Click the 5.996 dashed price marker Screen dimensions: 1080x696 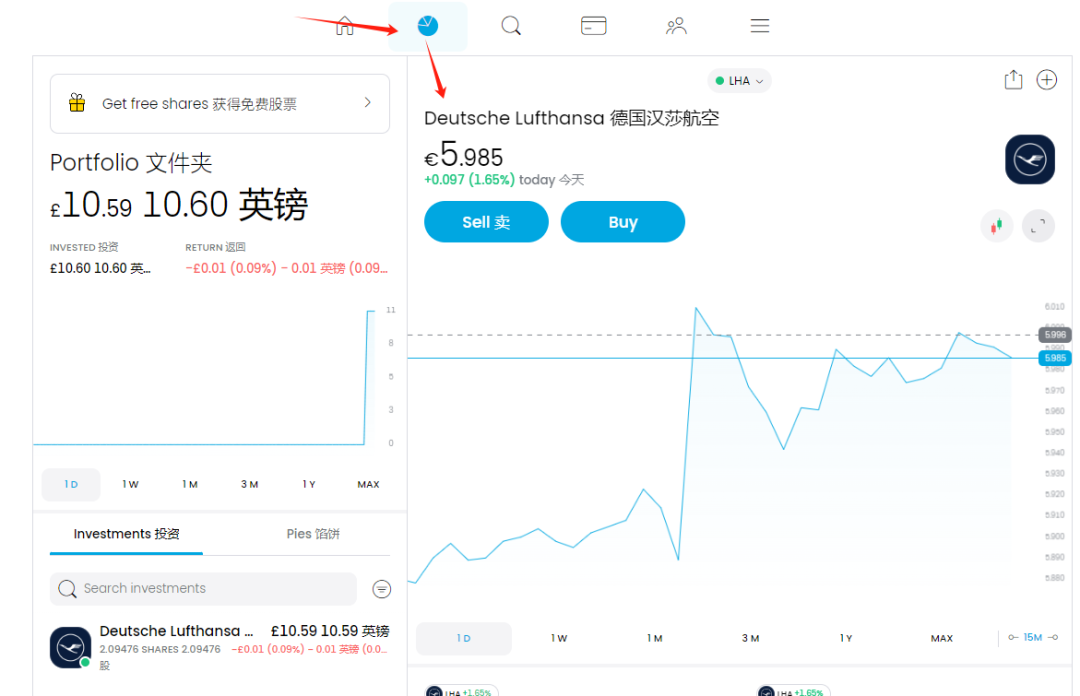(1055, 335)
